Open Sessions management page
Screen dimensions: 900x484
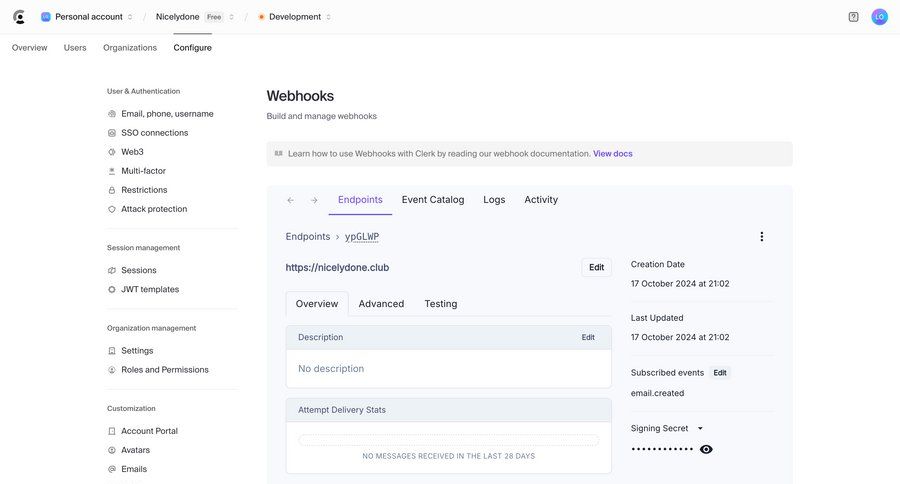click(138, 270)
